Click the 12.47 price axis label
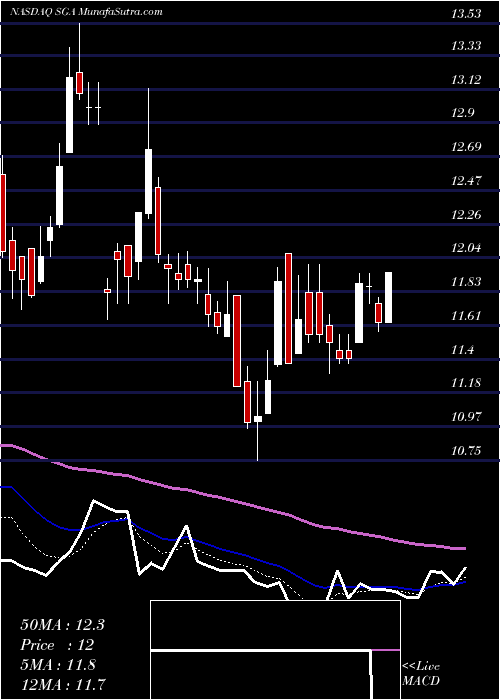The height and width of the screenshot is (700, 500). tap(466, 181)
